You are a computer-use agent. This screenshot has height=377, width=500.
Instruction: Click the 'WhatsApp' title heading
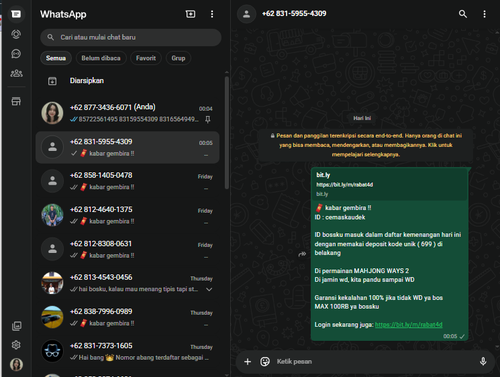tap(63, 14)
